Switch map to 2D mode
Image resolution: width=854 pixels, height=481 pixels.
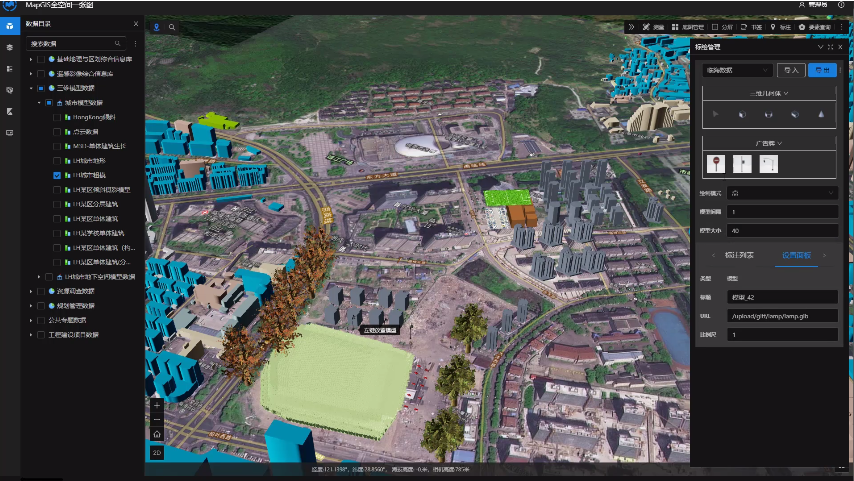tap(157, 453)
